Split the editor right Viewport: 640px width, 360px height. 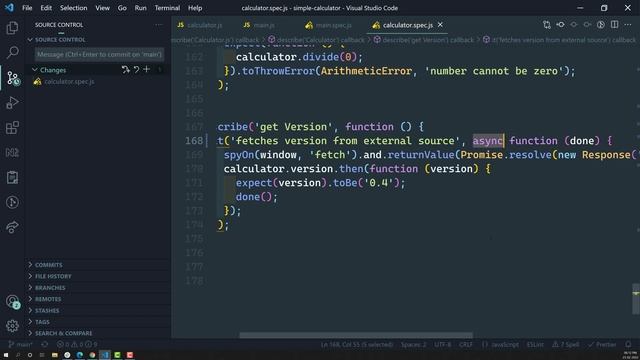(614, 25)
